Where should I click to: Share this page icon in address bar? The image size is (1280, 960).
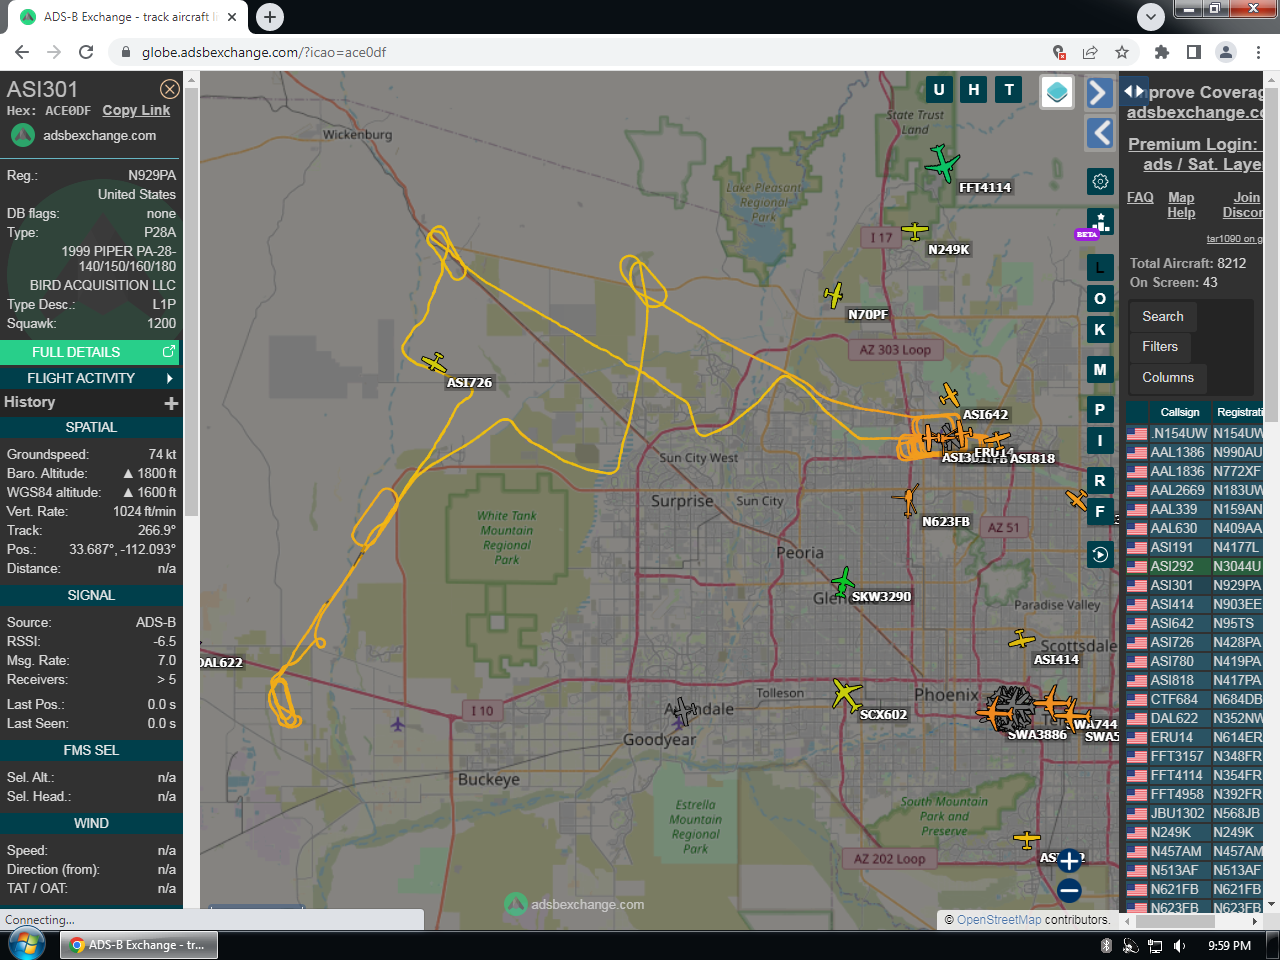click(x=1090, y=52)
